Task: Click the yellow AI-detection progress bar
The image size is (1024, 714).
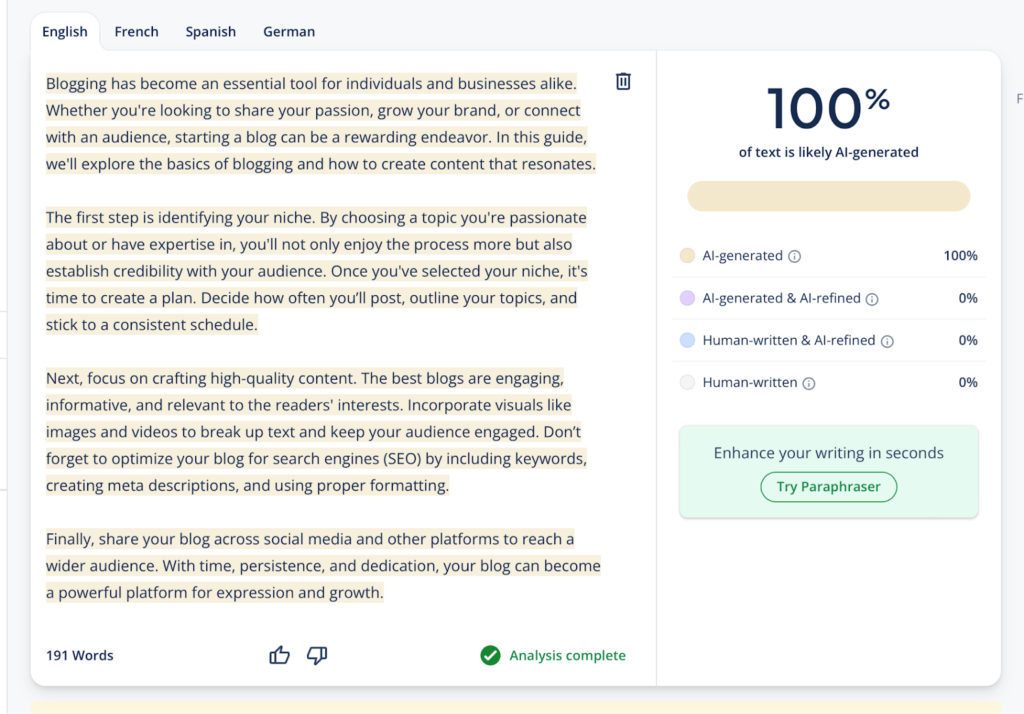Action: [828, 196]
